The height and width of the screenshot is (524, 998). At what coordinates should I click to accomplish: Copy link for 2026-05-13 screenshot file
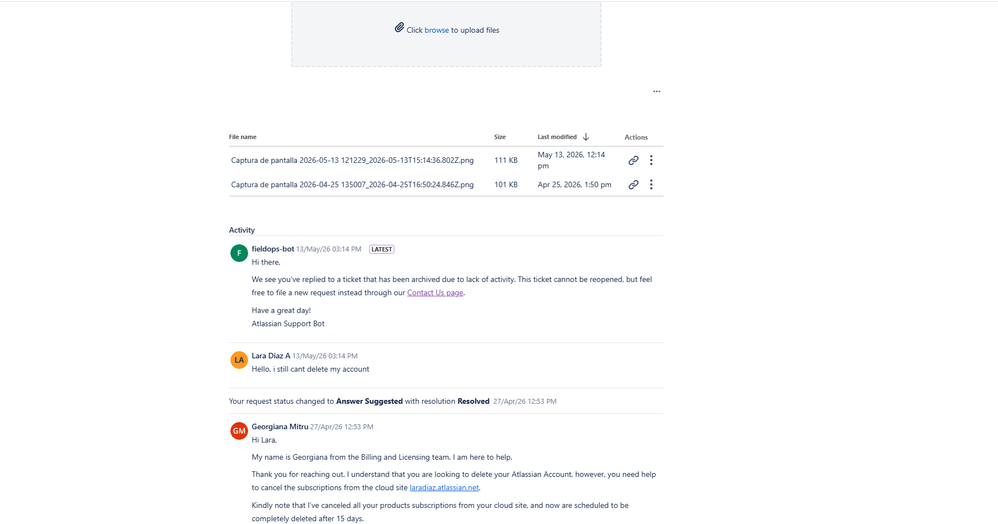(x=633, y=160)
